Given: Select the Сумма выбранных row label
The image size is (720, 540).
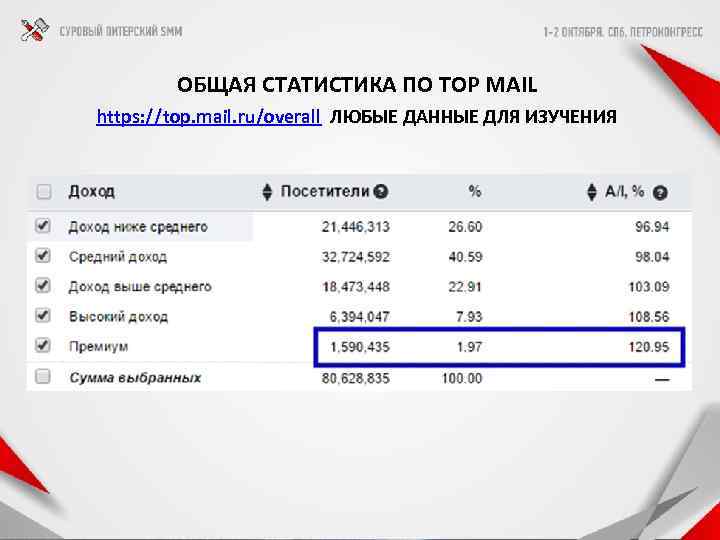Looking at the screenshot, I should click(x=135, y=378).
